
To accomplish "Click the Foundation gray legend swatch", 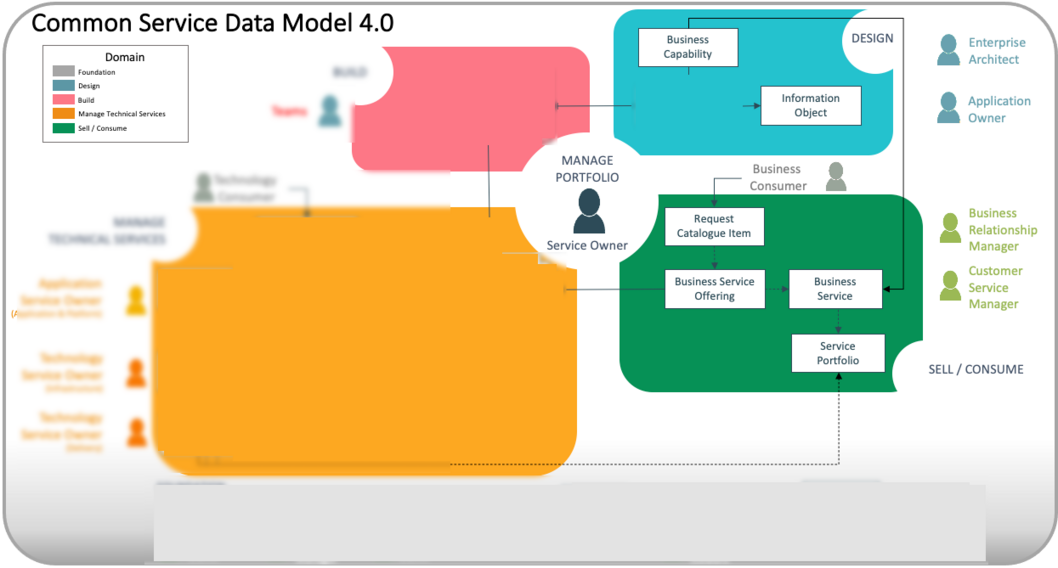I will (x=63, y=71).
